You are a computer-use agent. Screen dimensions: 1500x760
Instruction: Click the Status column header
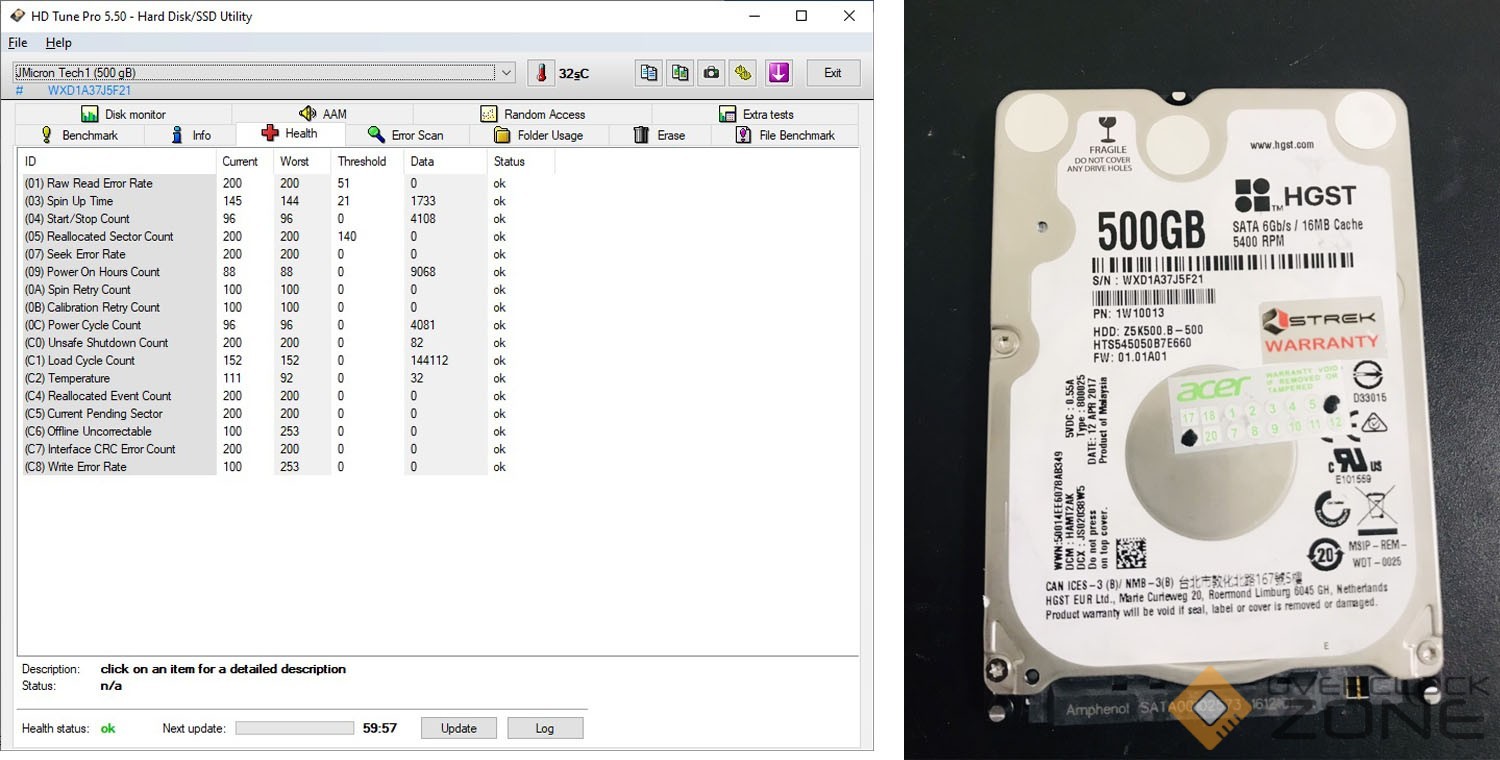click(x=521, y=161)
